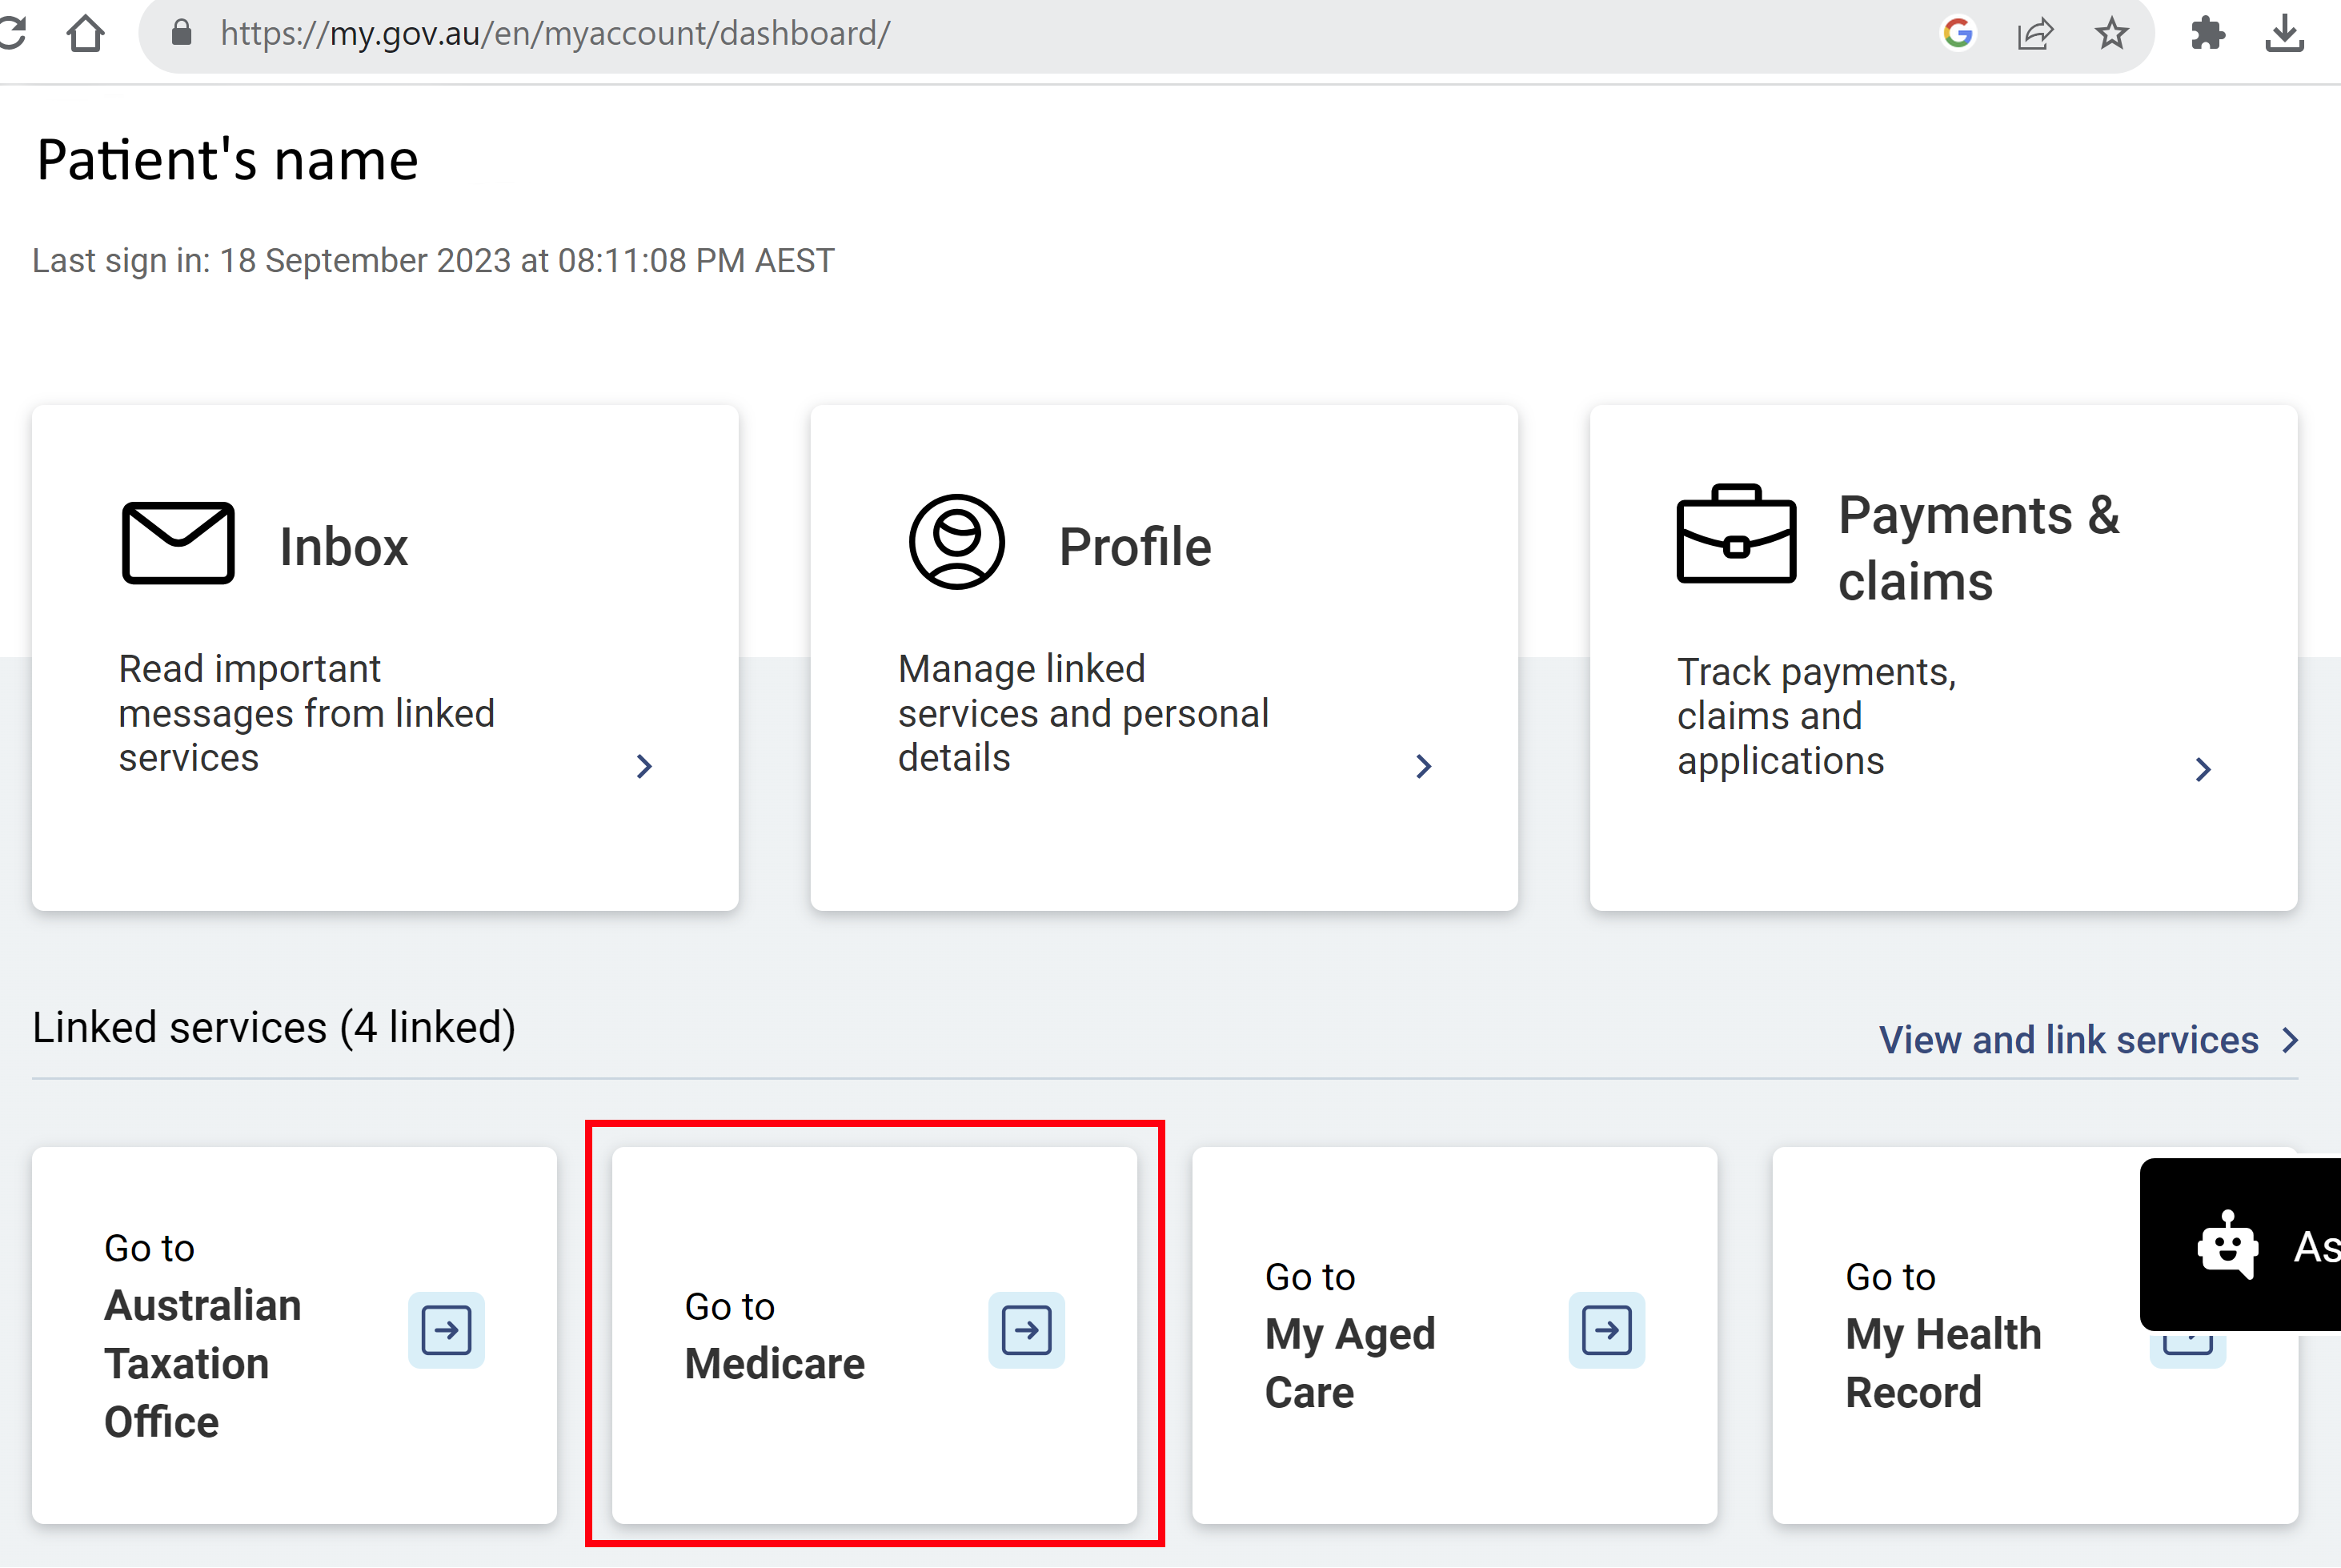Go to Medicare linked service
2341x1568 pixels.
click(x=874, y=1335)
